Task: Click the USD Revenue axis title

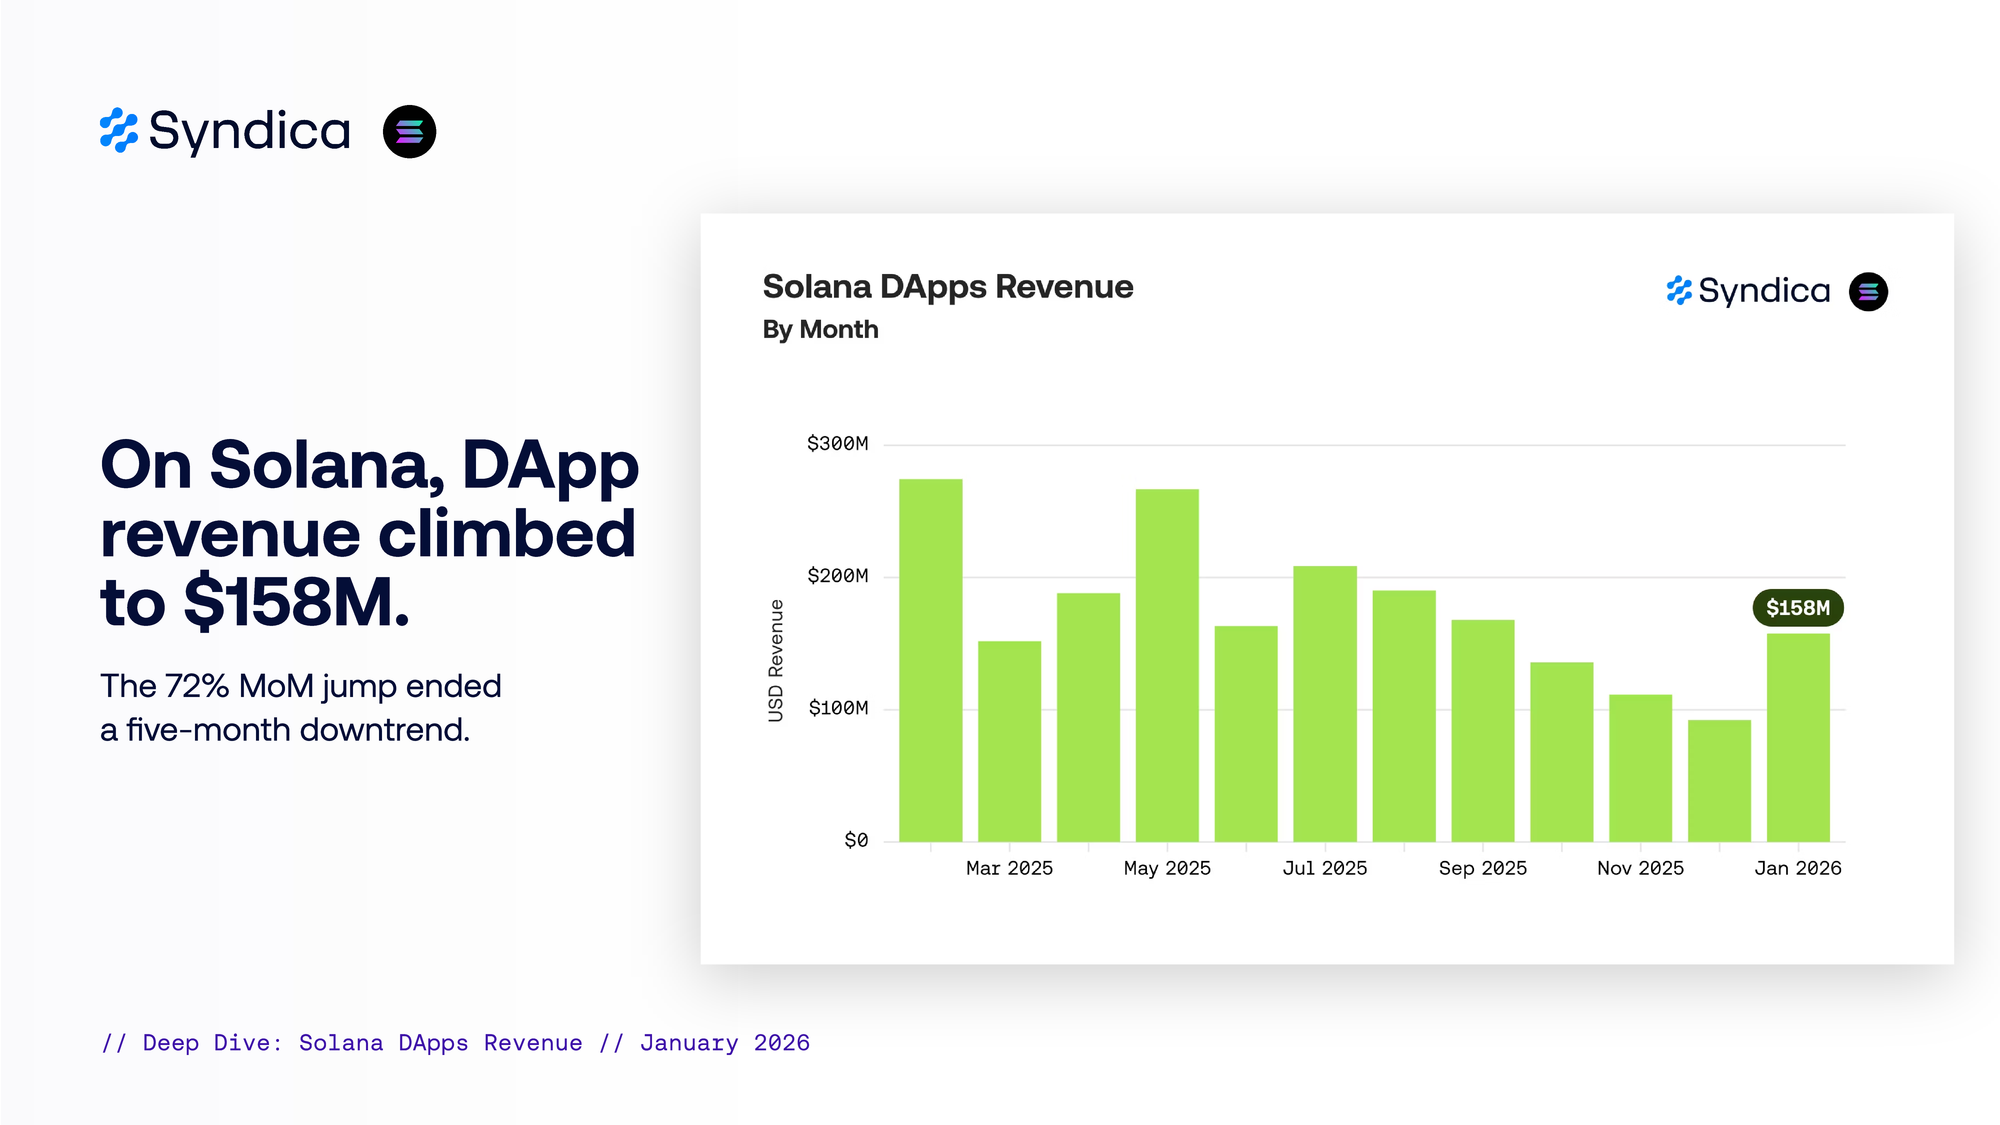Action: click(776, 660)
